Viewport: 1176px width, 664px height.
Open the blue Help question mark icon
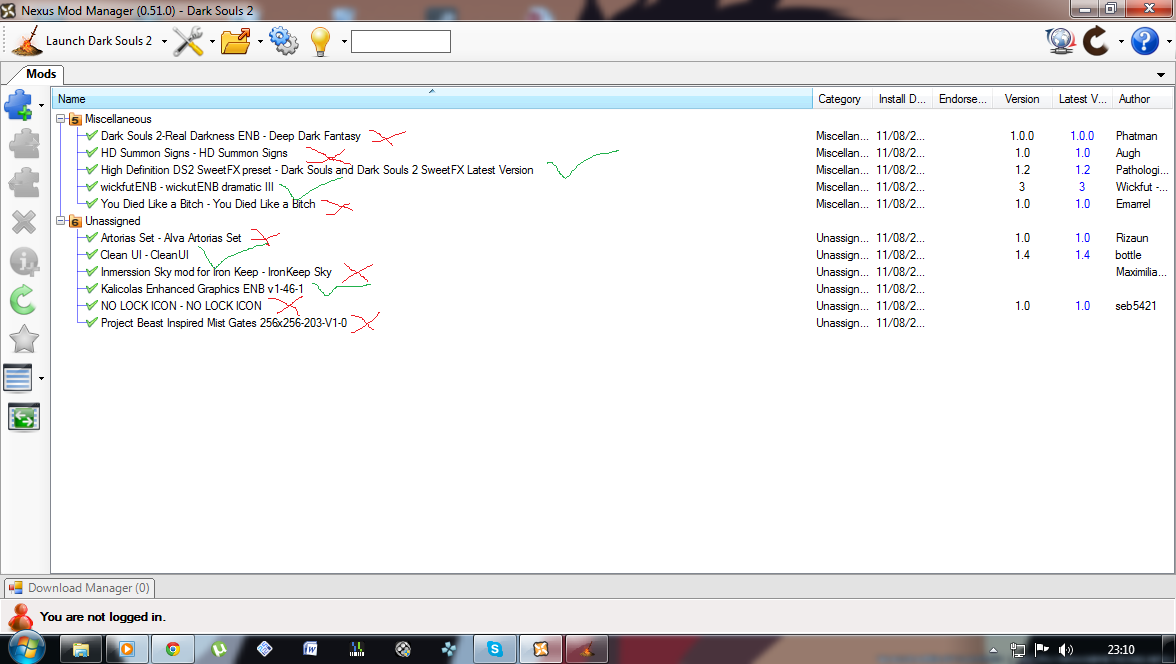tap(1144, 41)
